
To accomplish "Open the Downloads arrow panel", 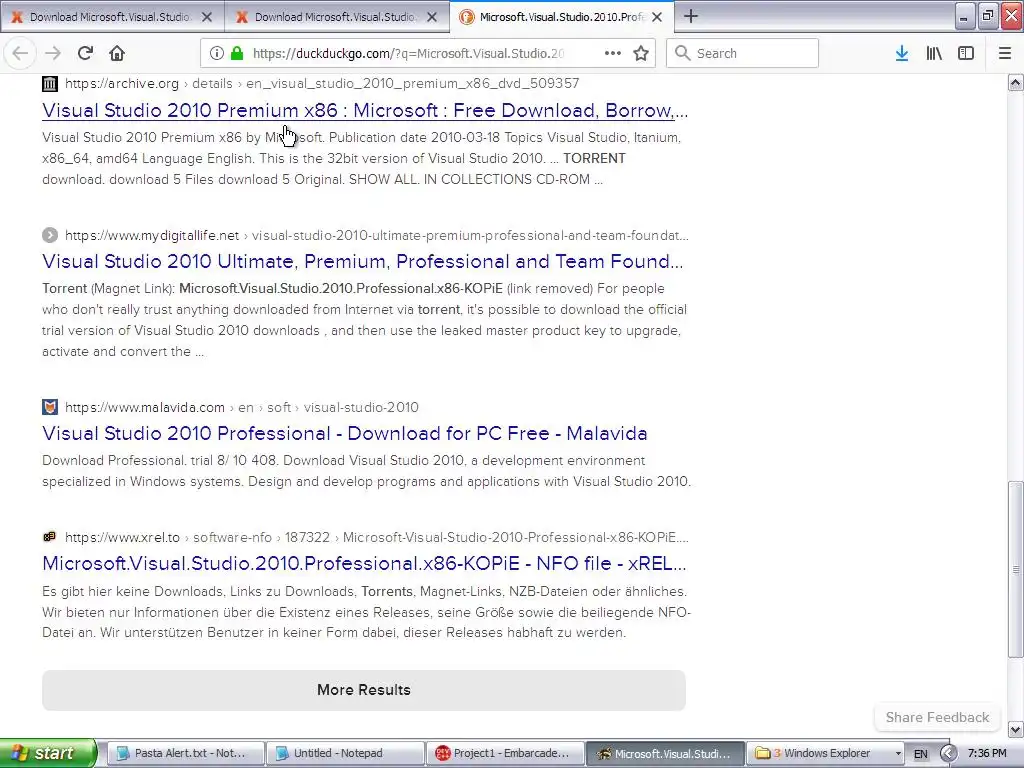I will point(902,54).
